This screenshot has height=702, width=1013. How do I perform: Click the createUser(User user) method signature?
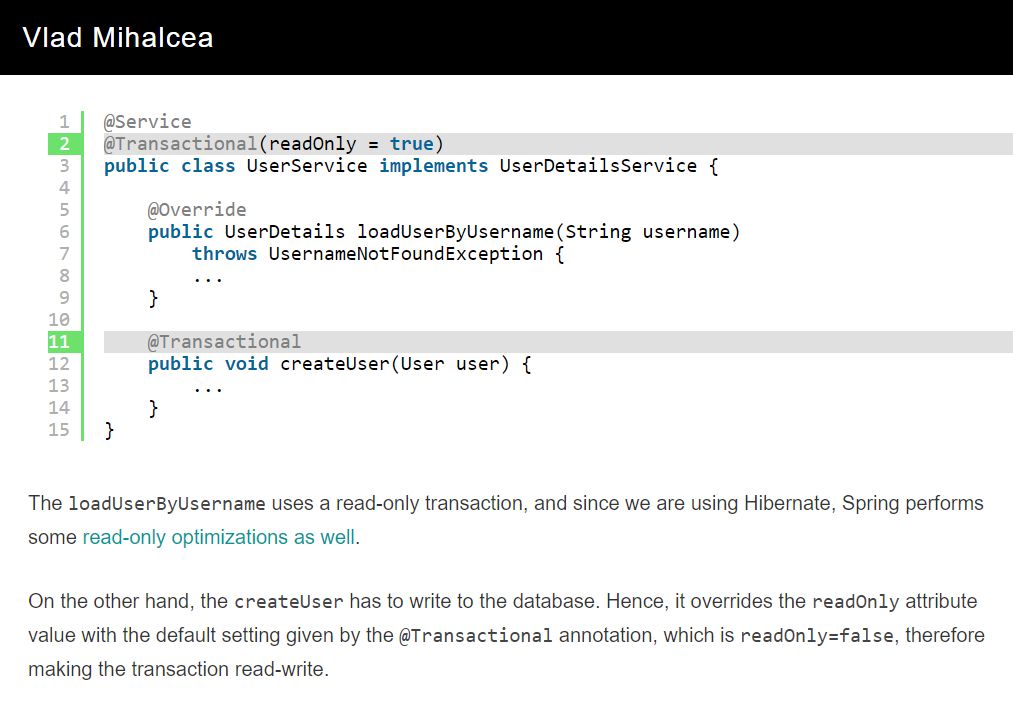[x=395, y=364]
